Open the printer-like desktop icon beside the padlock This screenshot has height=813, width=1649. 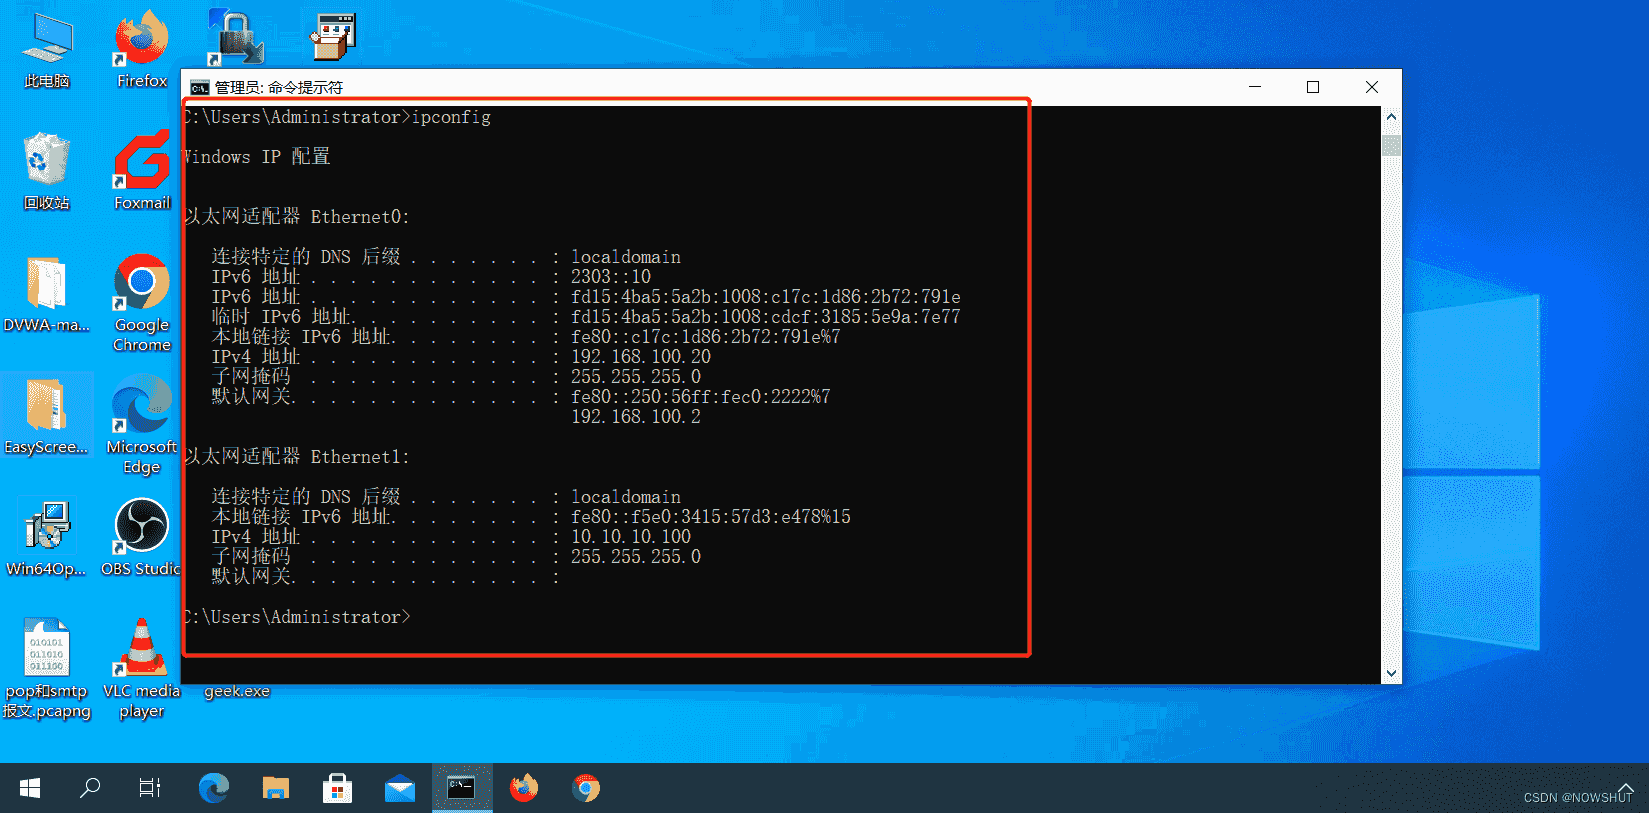click(x=333, y=36)
